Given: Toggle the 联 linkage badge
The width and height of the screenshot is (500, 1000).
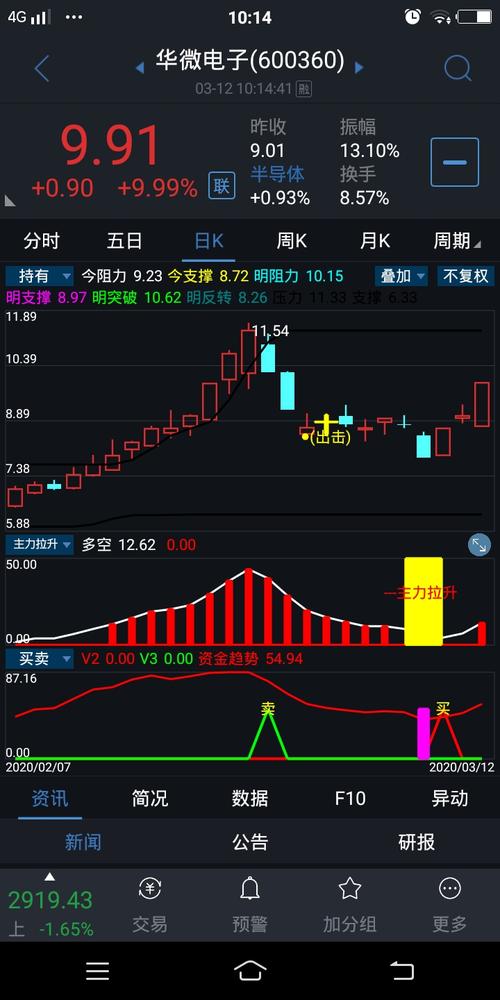Looking at the screenshot, I should coord(221,186).
